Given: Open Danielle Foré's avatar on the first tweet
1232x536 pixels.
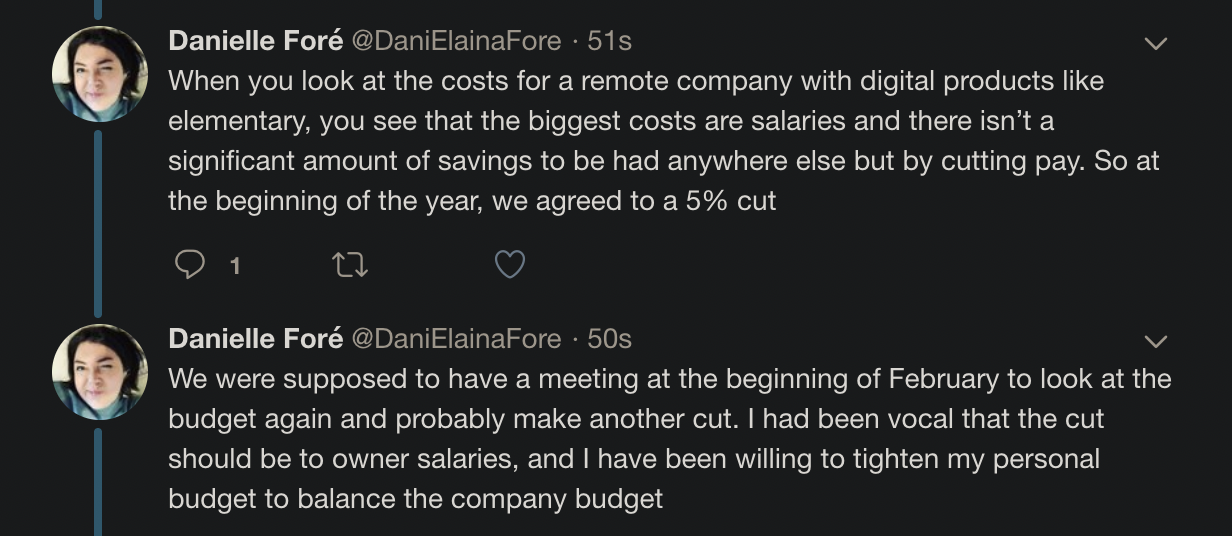Looking at the screenshot, I should pos(100,74).
